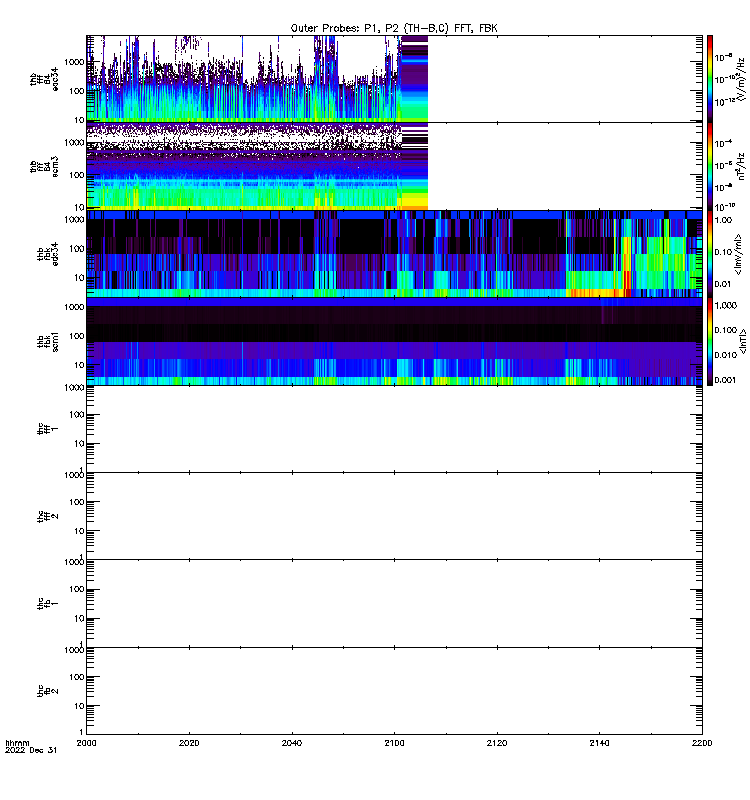Click the 2100 time tick label
This screenshot has width=750, height=800.
[x=394, y=743]
